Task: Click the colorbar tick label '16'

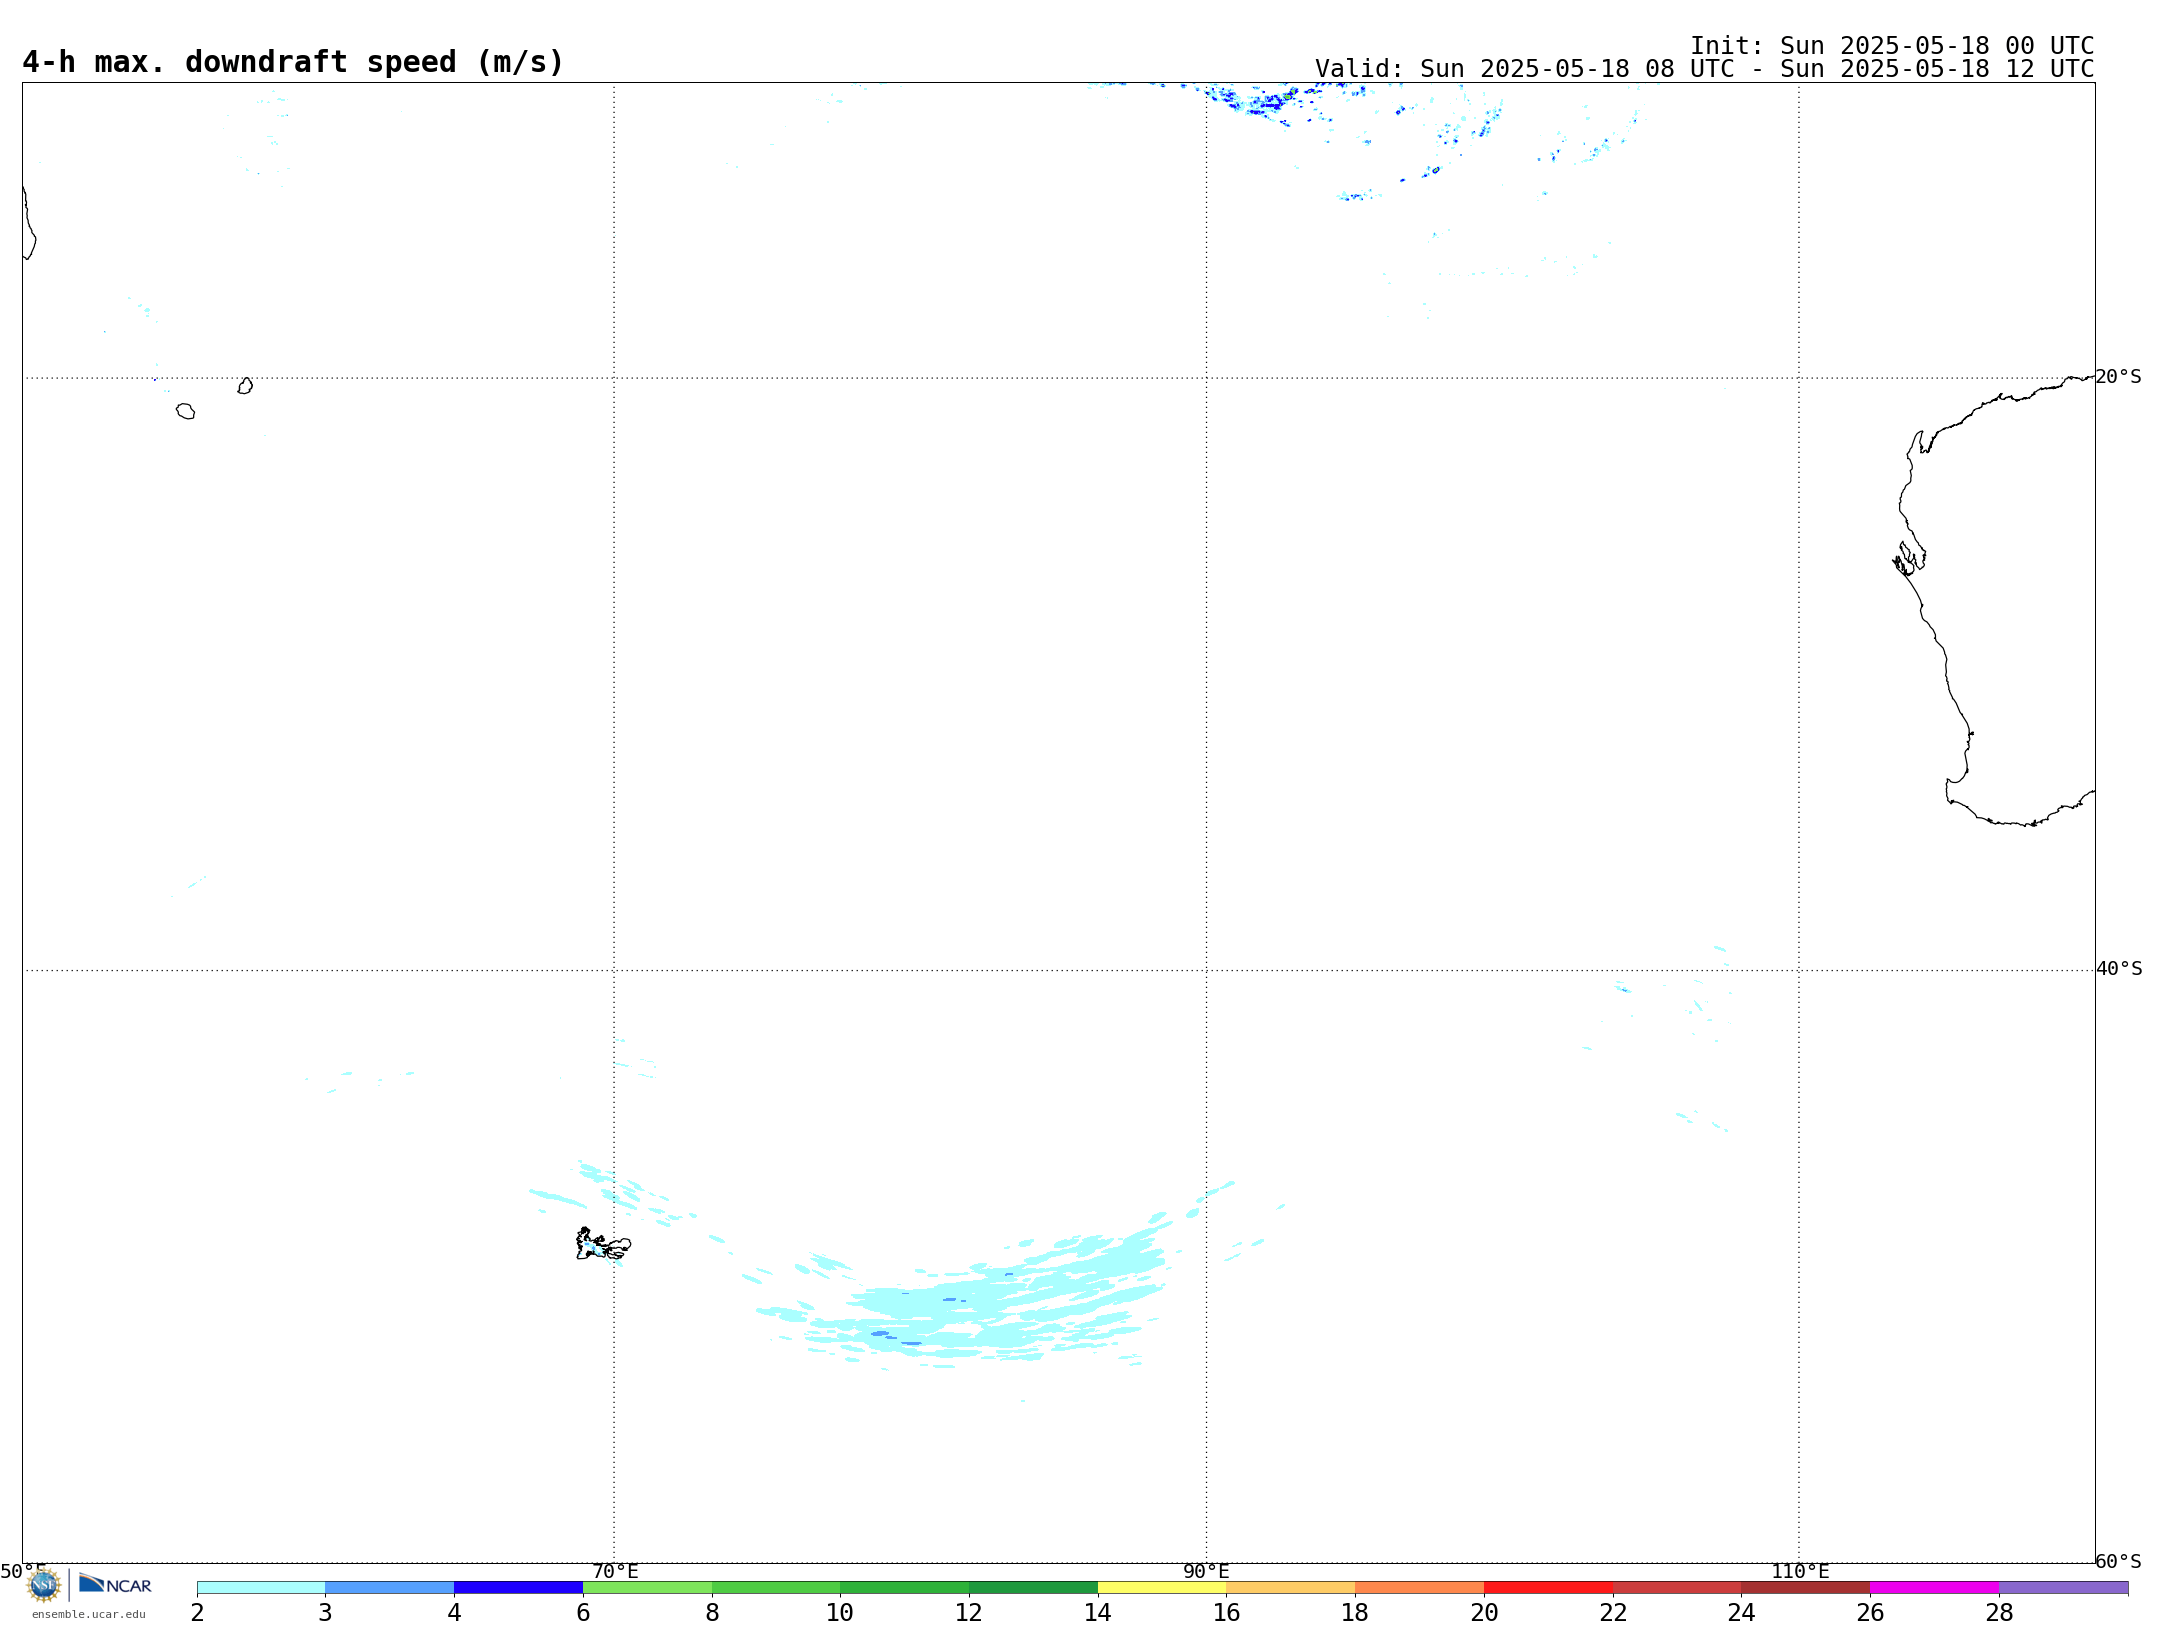Action: [x=1227, y=1612]
